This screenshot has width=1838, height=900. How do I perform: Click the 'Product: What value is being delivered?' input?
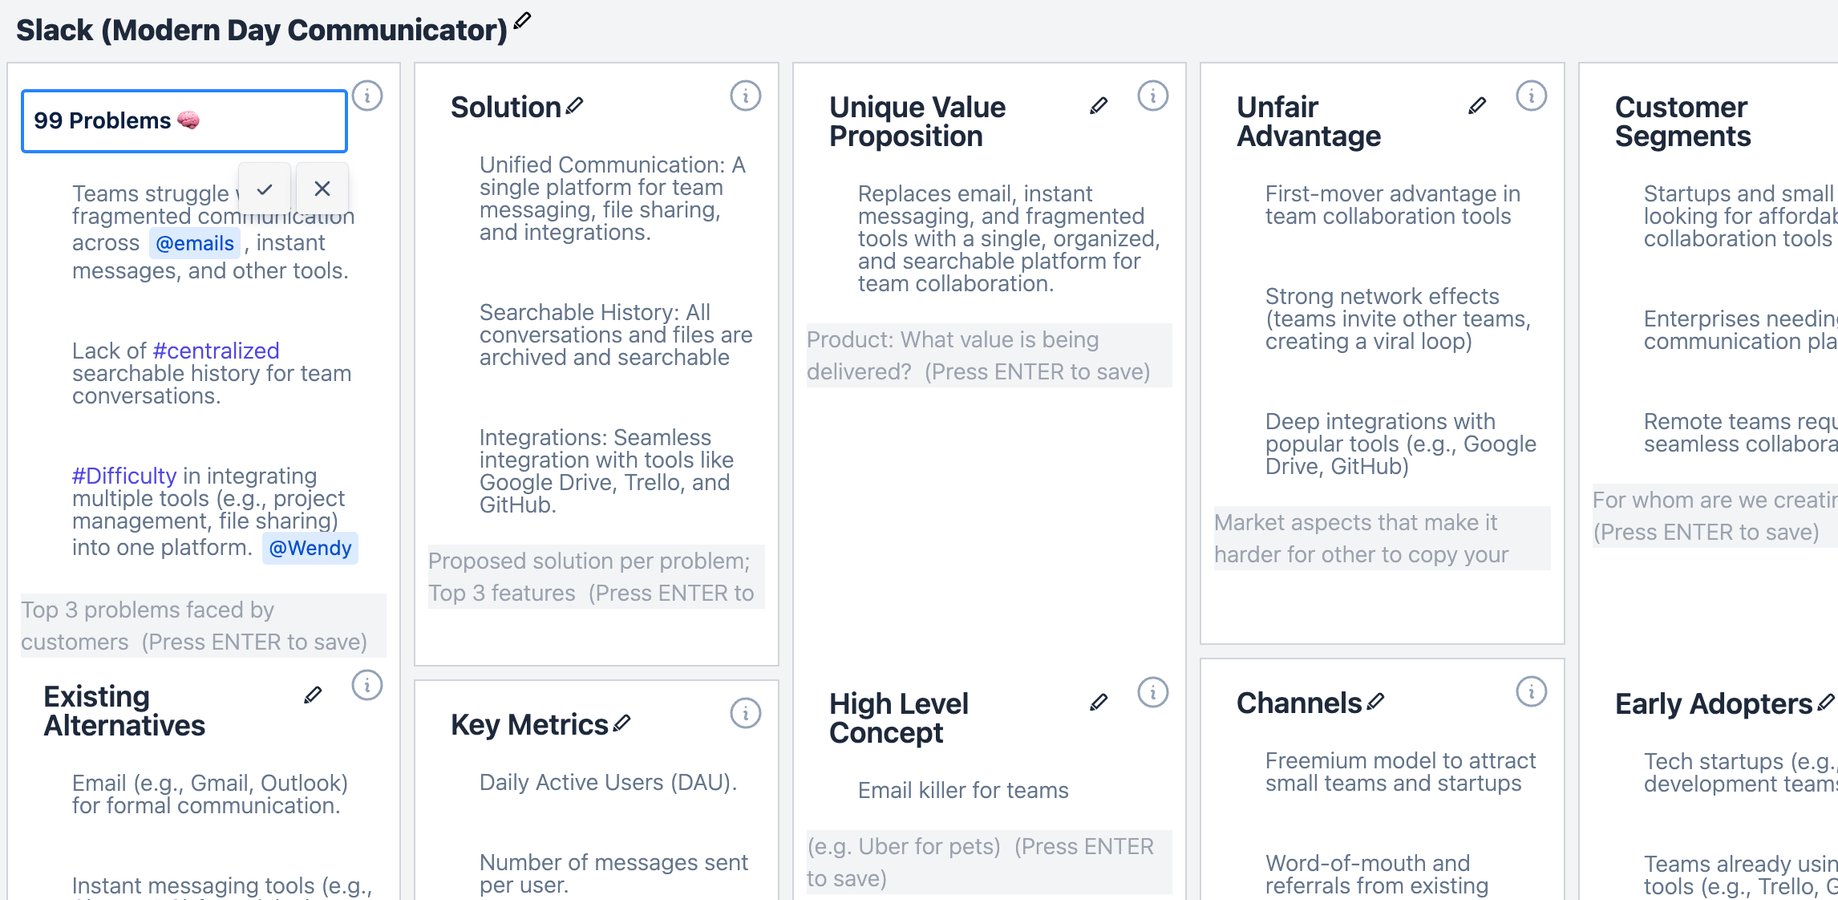tap(989, 356)
